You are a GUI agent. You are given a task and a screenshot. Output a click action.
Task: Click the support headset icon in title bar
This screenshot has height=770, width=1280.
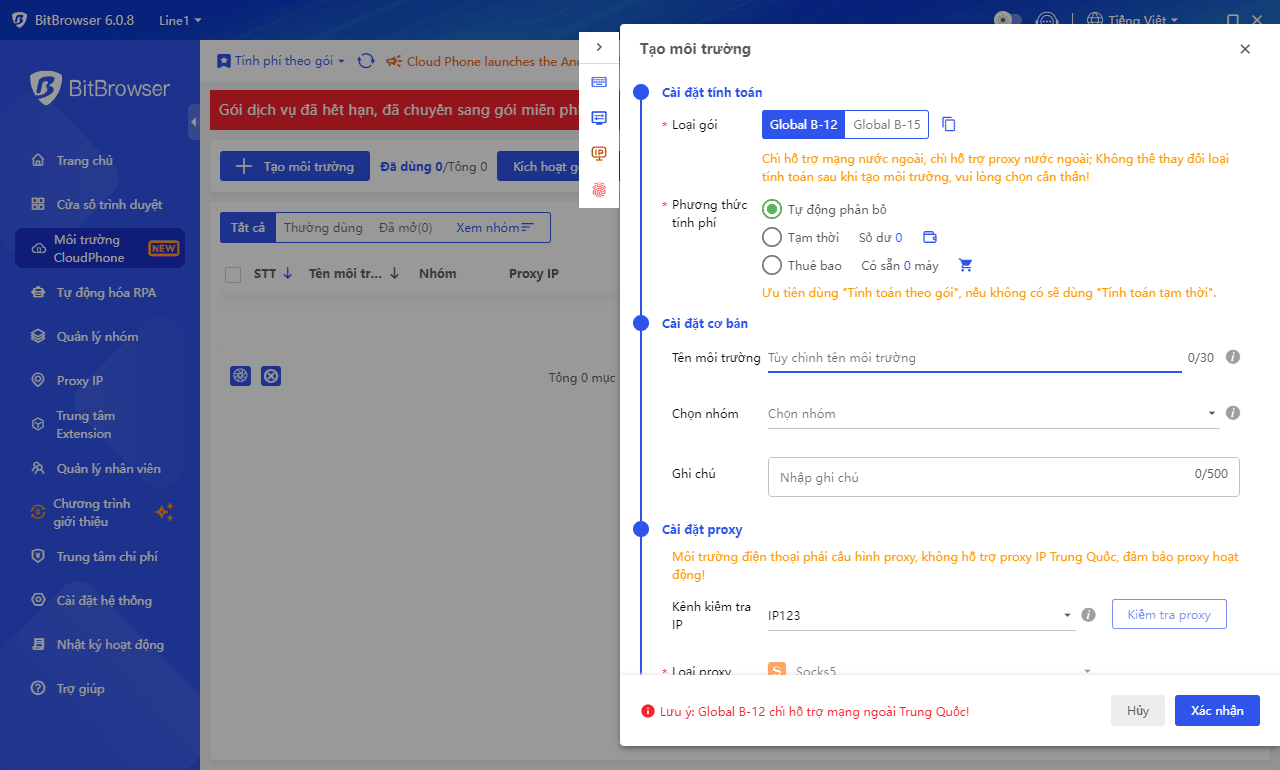[1047, 20]
